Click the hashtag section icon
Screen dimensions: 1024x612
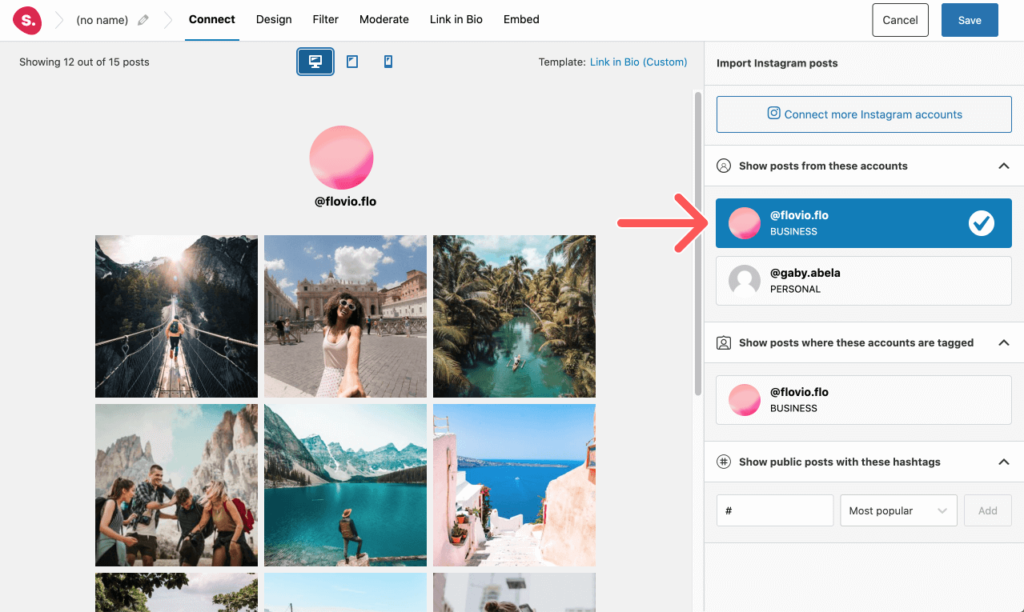tap(724, 462)
